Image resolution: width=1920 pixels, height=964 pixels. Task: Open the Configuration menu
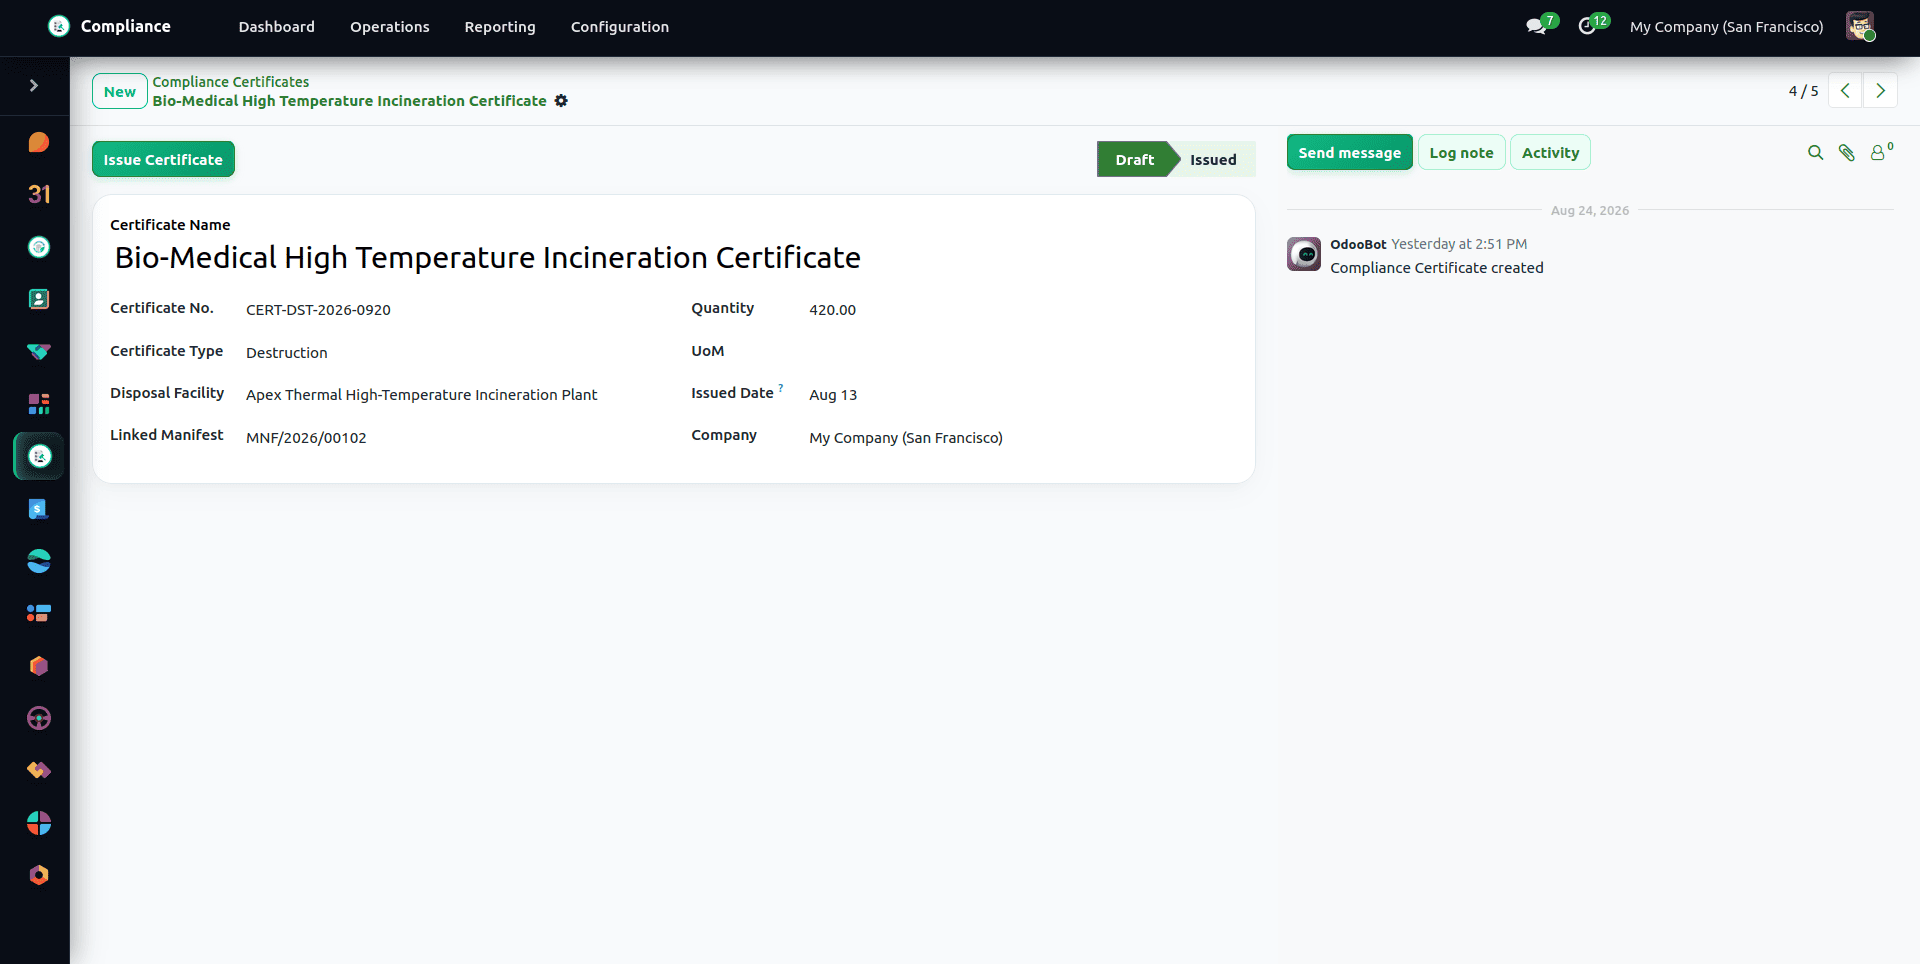coord(620,27)
